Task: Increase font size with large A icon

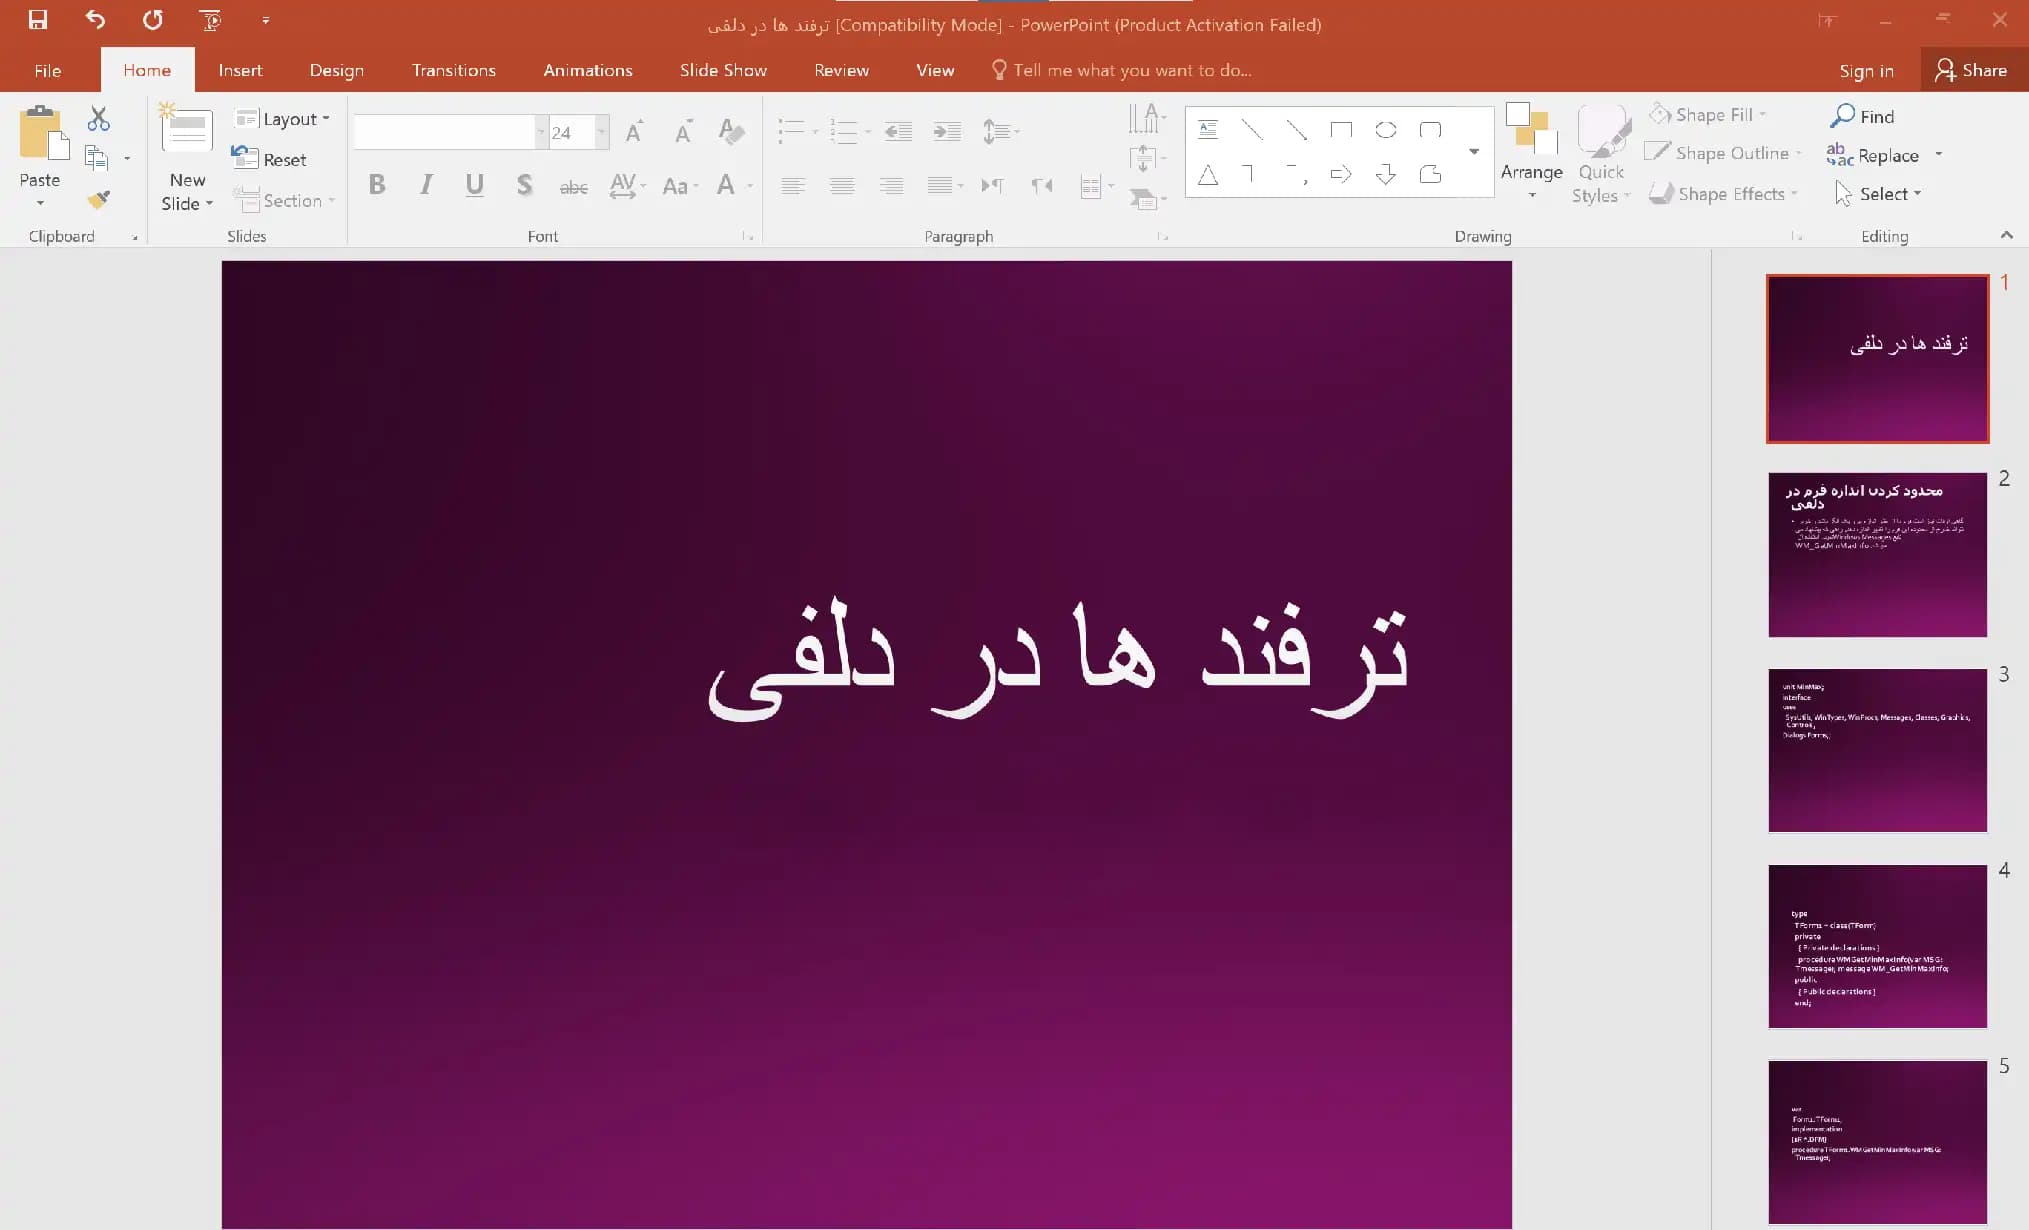Action: pyautogui.click(x=633, y=131)
